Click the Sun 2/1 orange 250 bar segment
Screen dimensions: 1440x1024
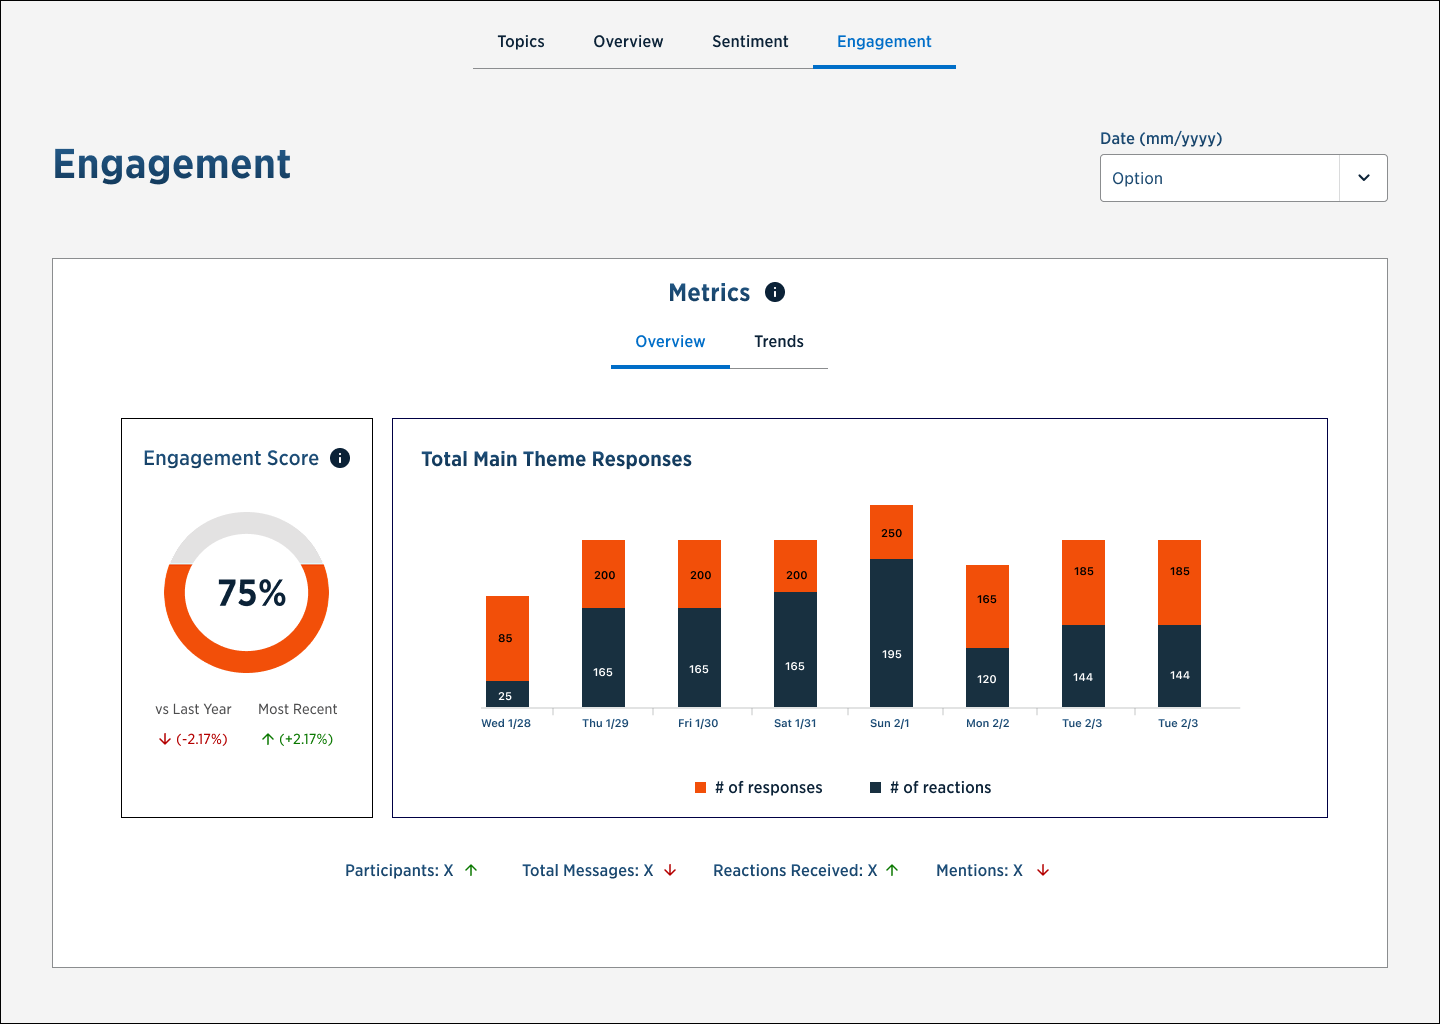tap(891, 532)
